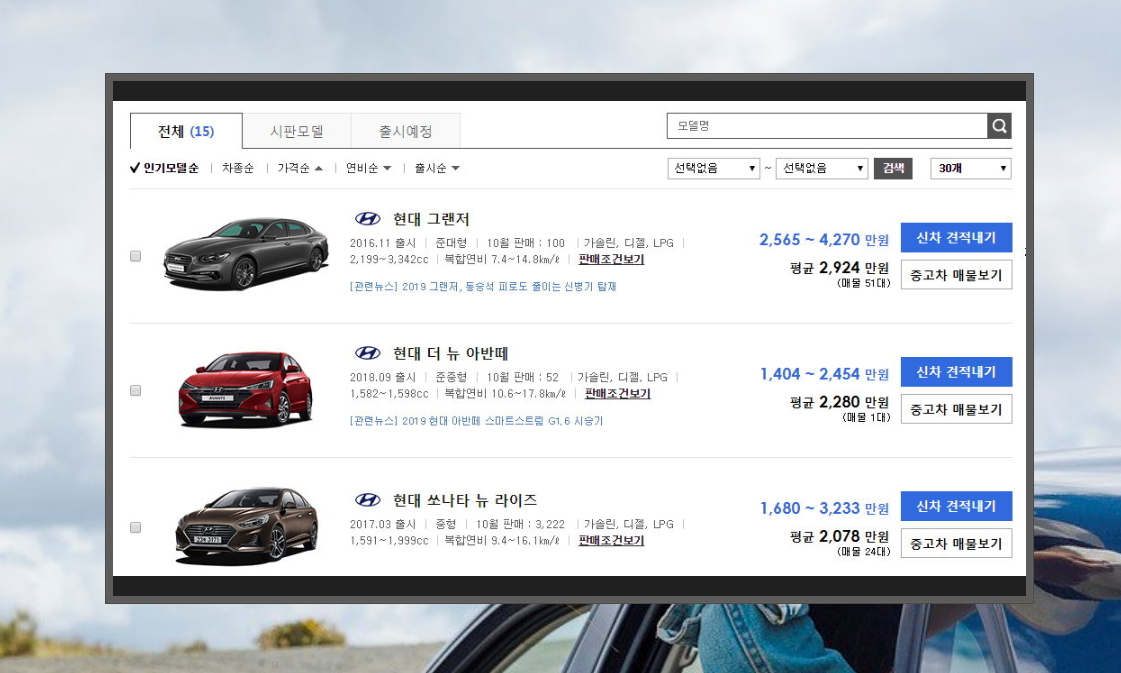Viewport: 1121px width, 673px height.
Task: Open the 30개 items-per-page dropdown
Action: (970, 168)
